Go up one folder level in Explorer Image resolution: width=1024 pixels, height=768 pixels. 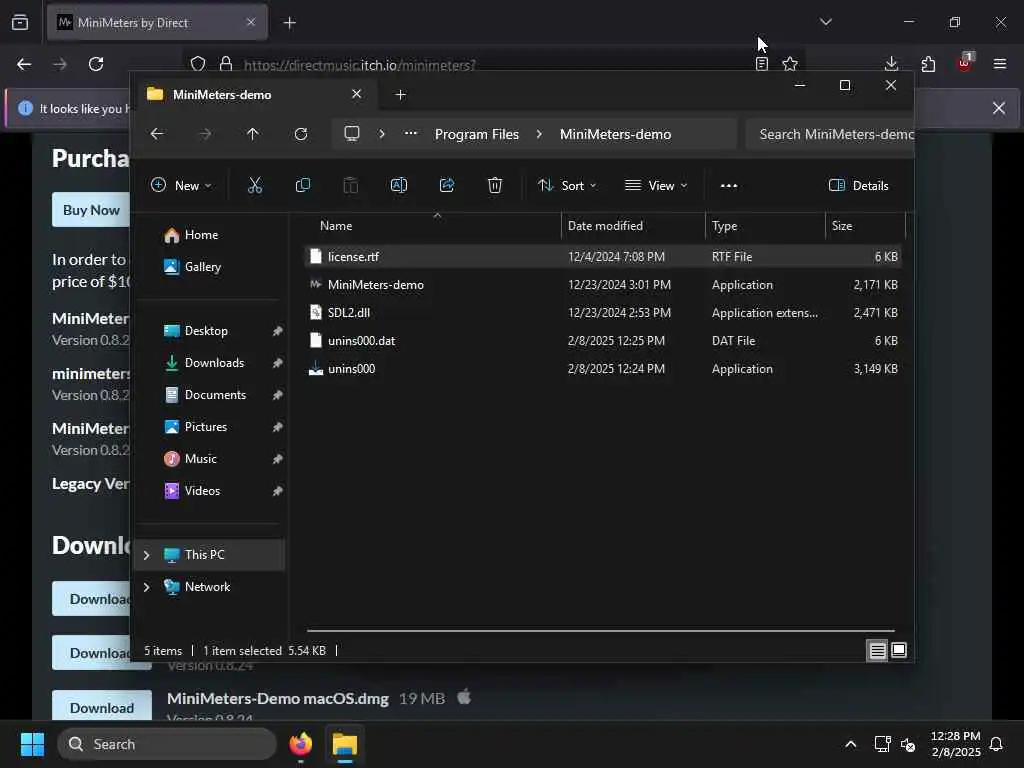pos(253,134)
